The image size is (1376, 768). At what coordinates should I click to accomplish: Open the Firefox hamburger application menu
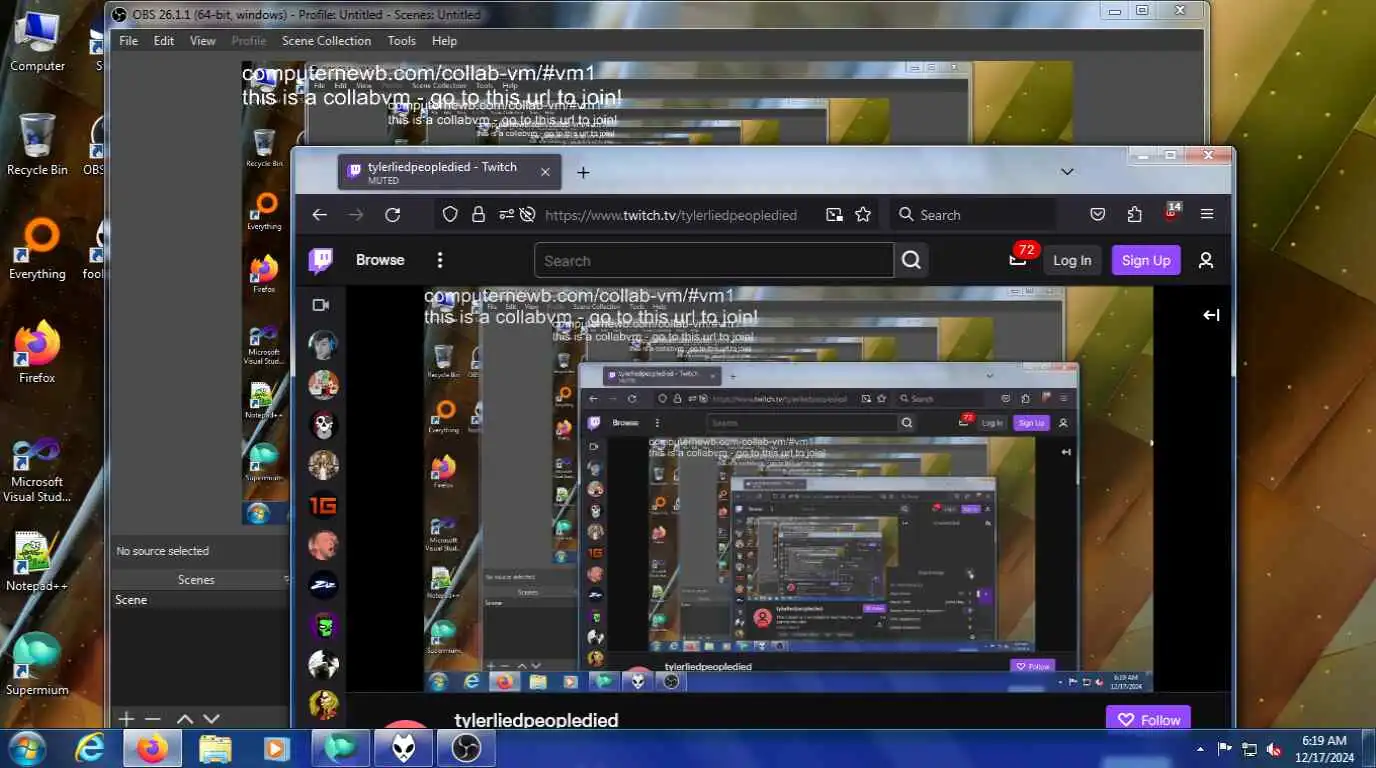[1207, 215]
